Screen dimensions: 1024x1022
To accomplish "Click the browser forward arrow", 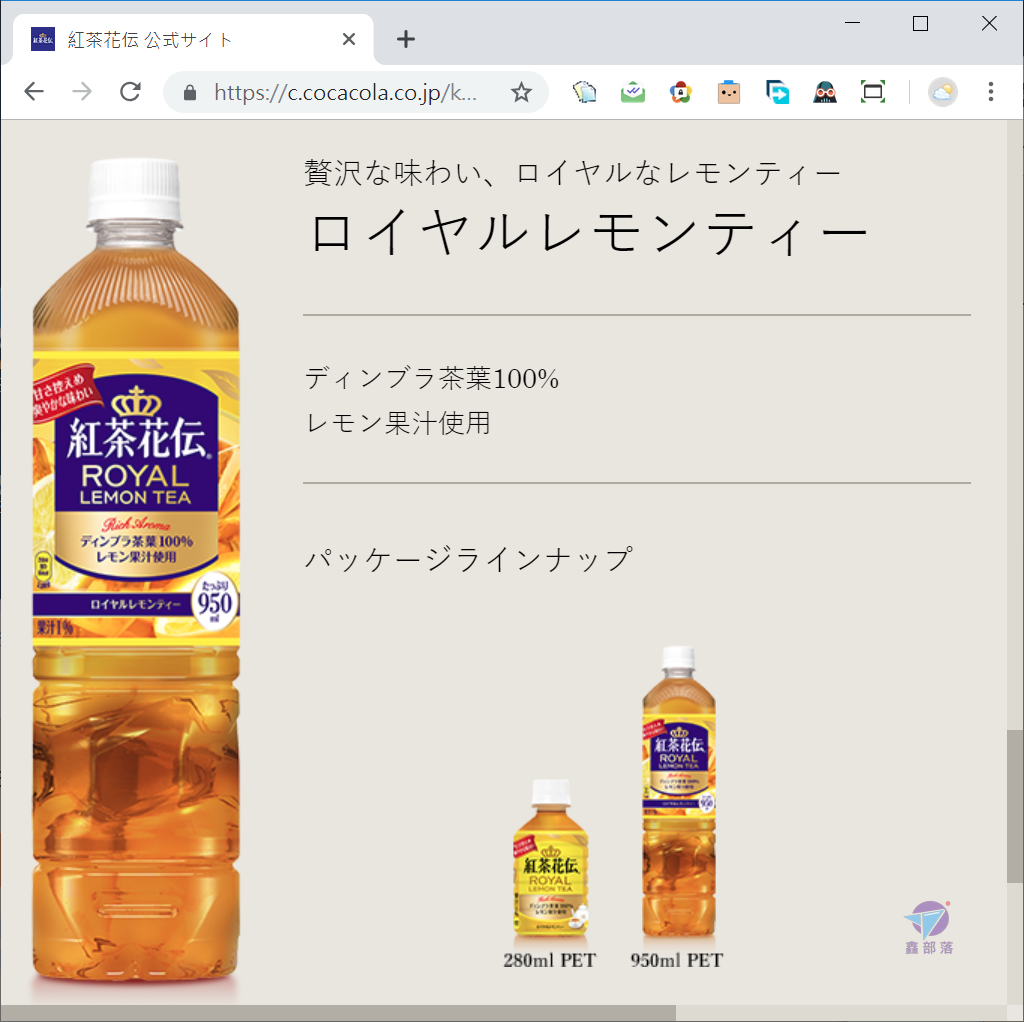I will click(x=82, y=92).
